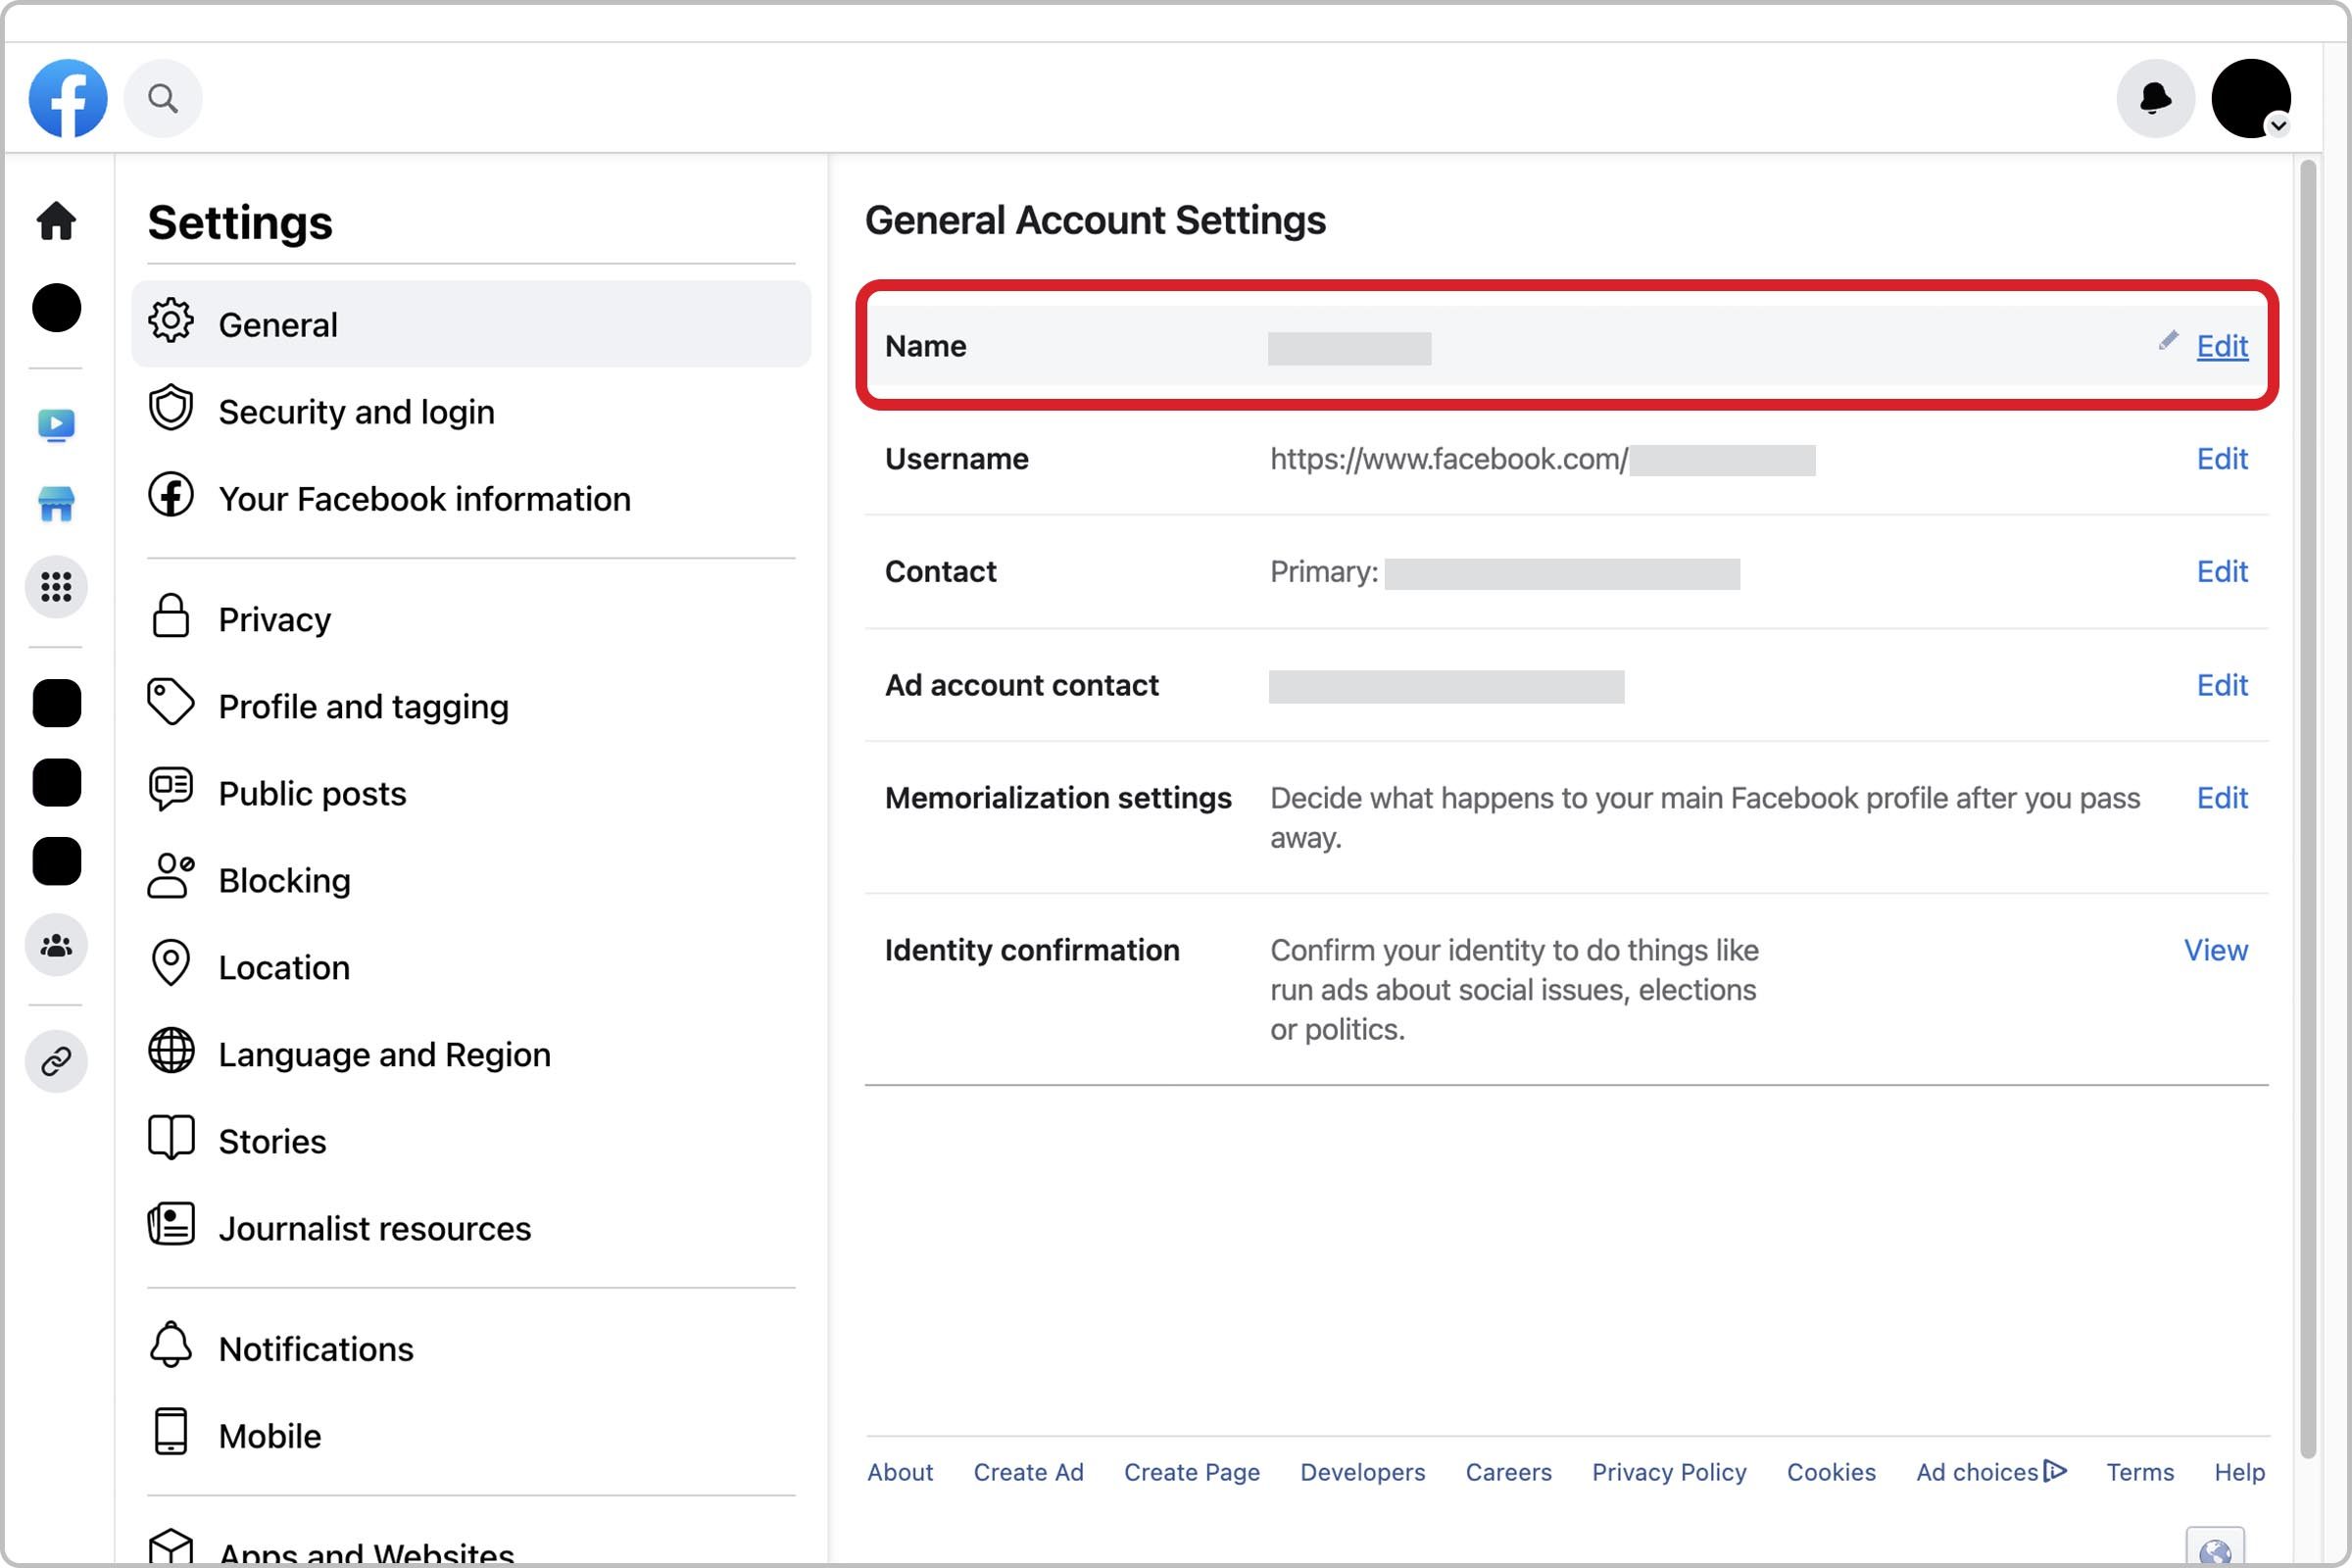Open the Facebook logo home link

(68, 98)
